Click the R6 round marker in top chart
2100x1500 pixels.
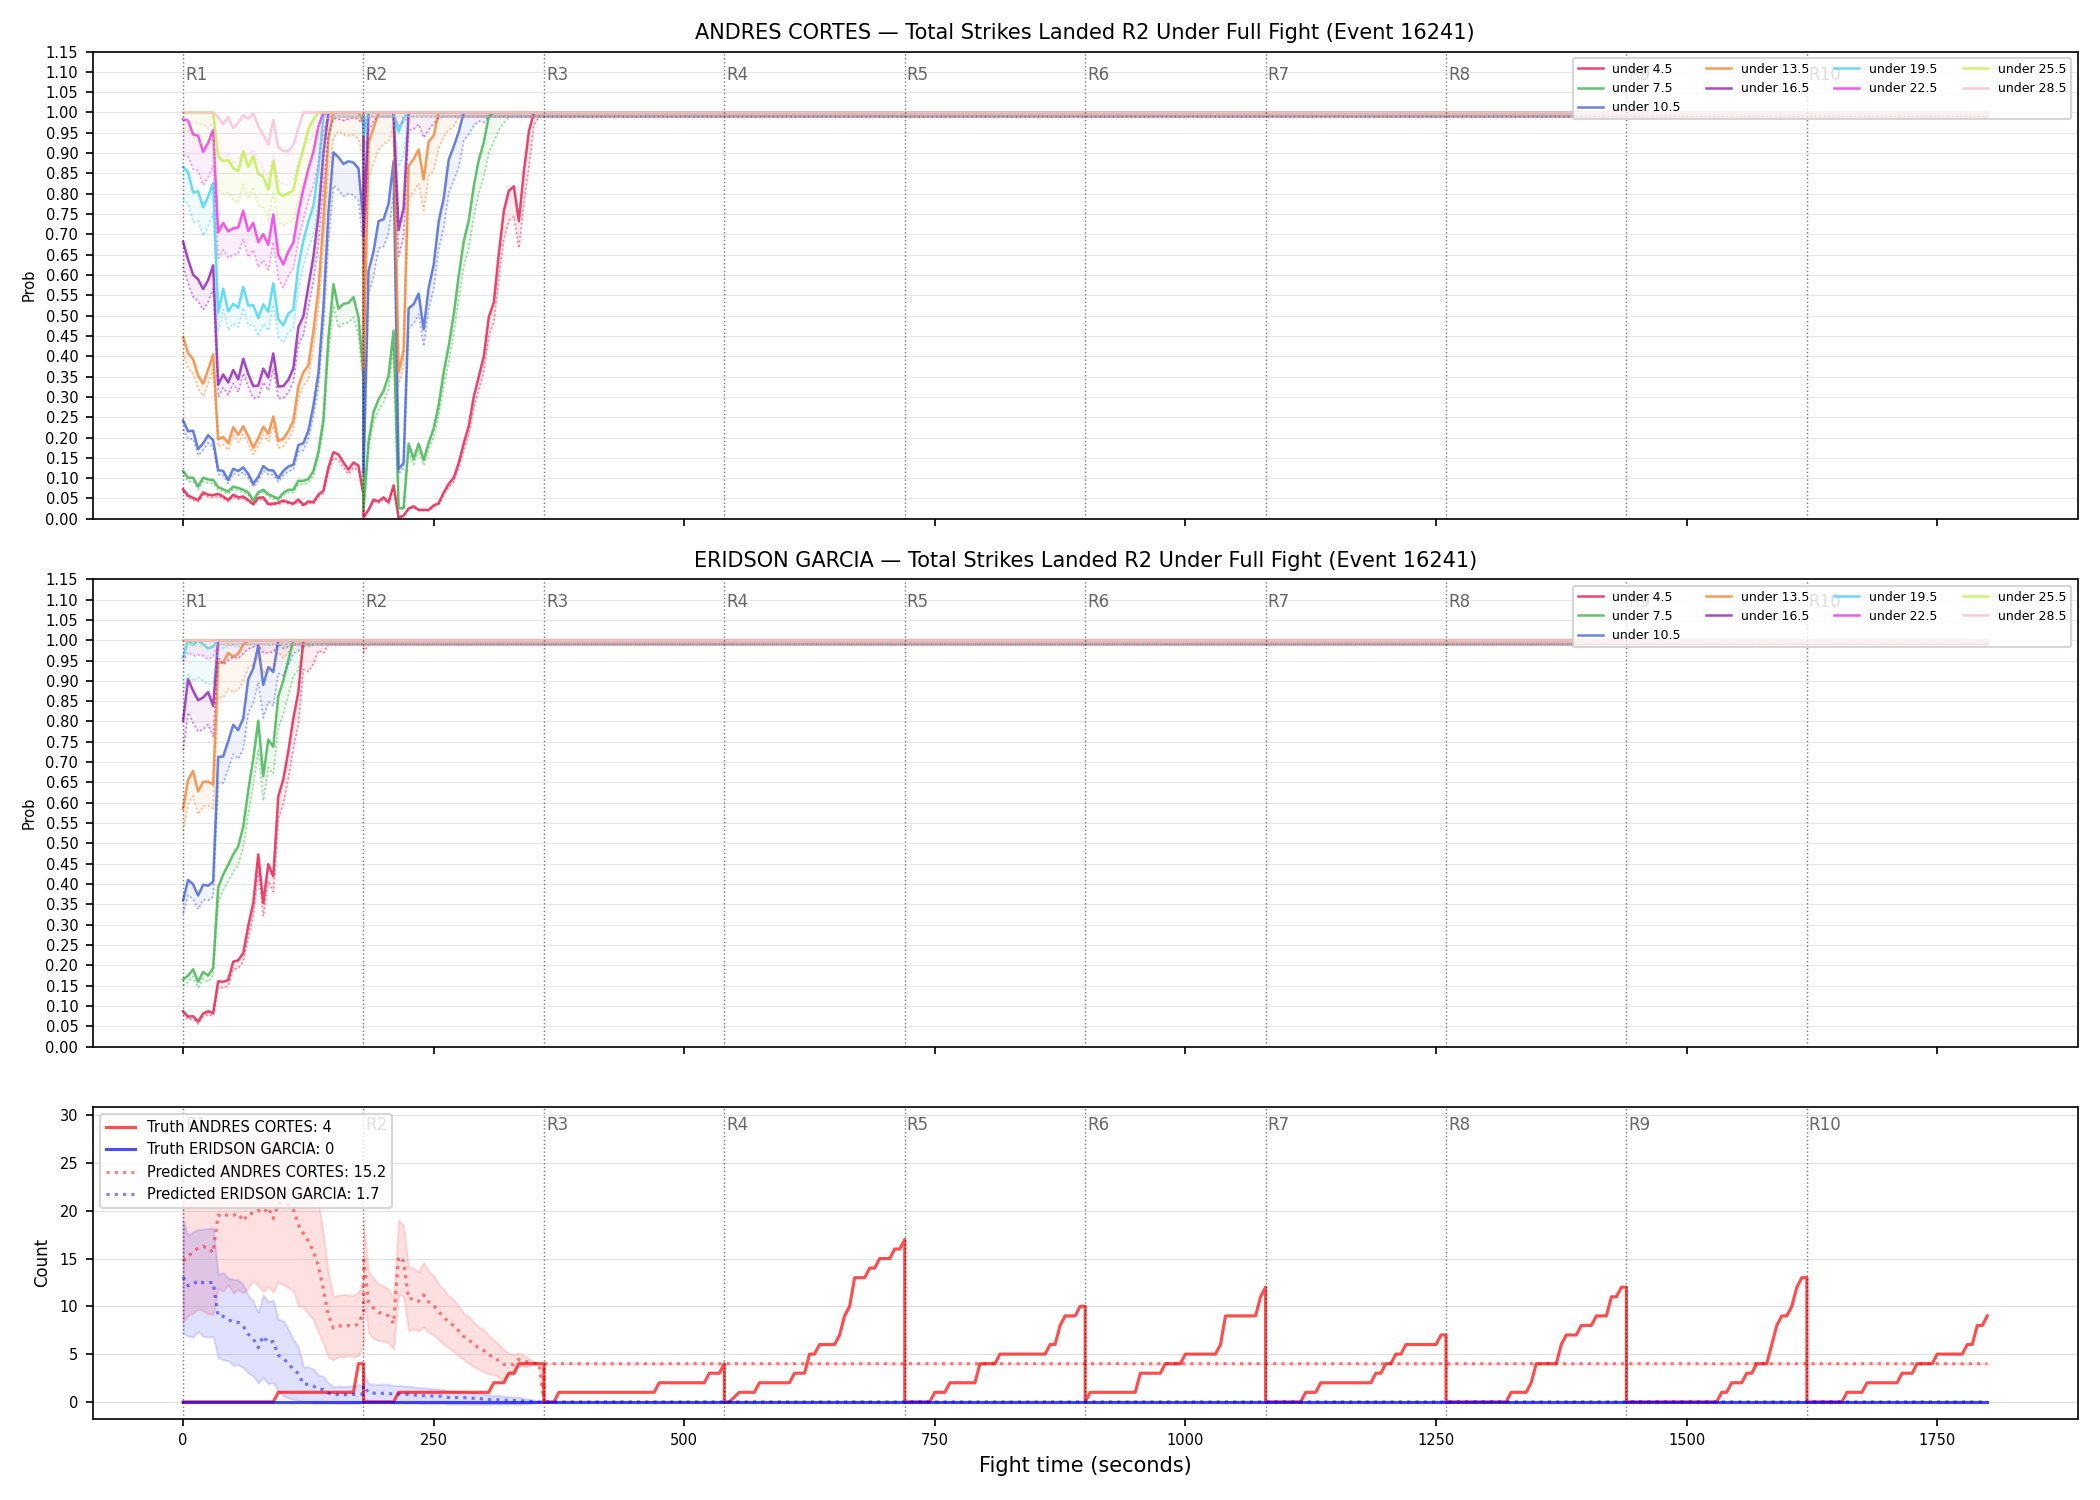pos(1098,74)
